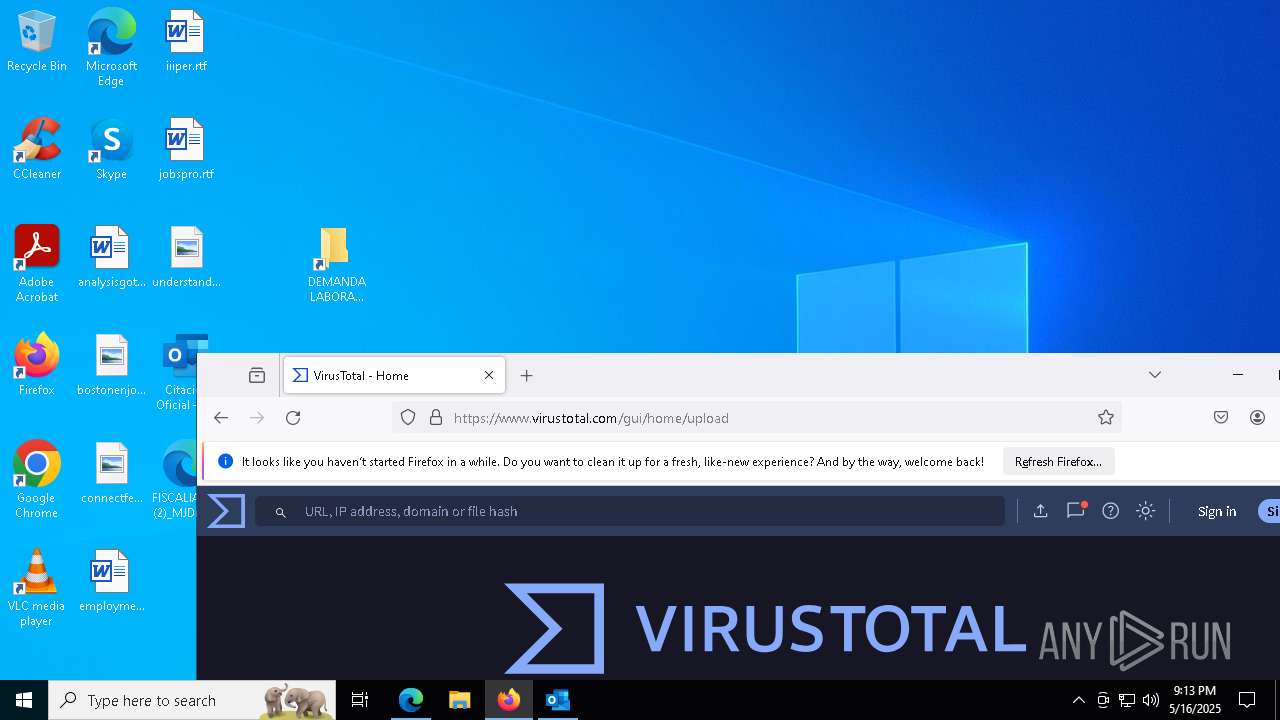Image resolution: width=1280 pixels, height=720 pixels.
Task: Select the connectfe image file on desktop
Action: (111, 473)
